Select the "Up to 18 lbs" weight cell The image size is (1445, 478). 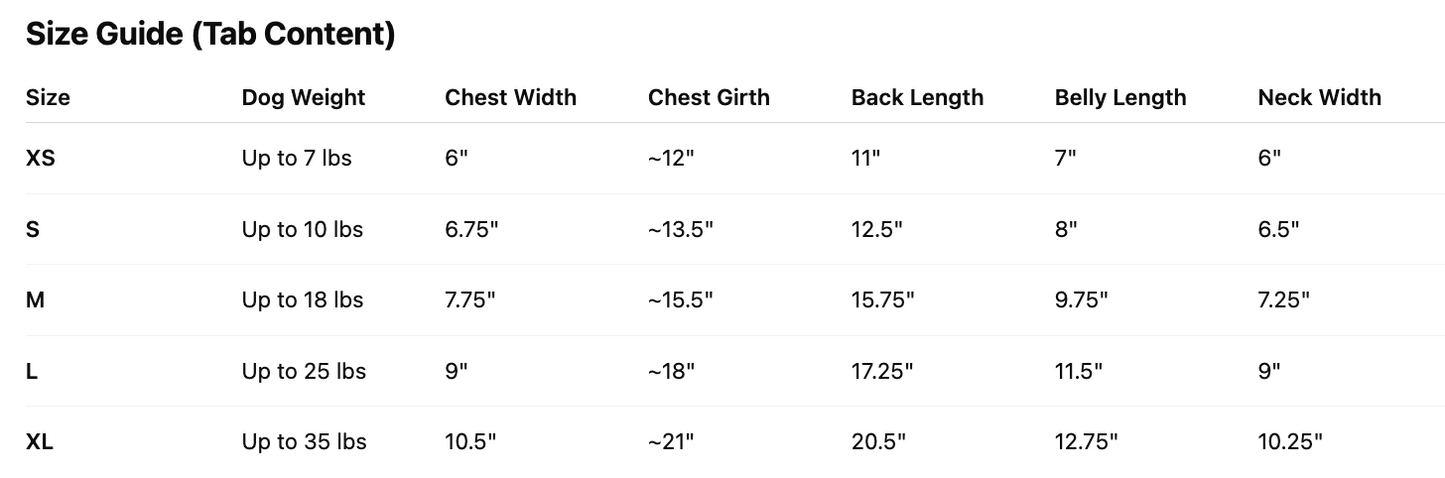click(x=302, y=300)
